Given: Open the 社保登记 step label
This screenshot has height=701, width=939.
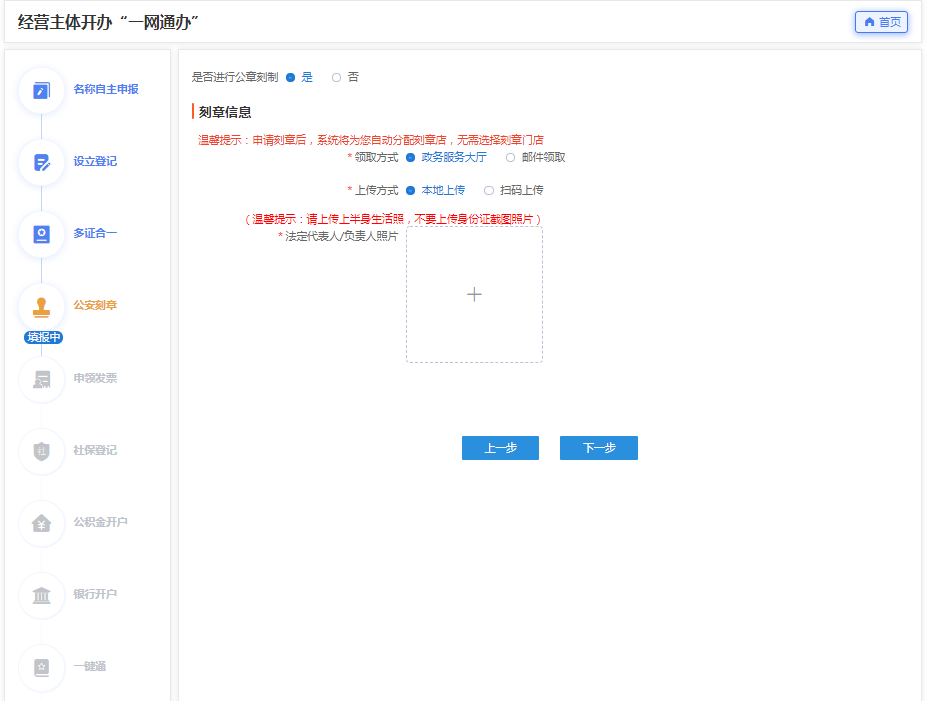Looking at the screenshot, I should point(95,450).
